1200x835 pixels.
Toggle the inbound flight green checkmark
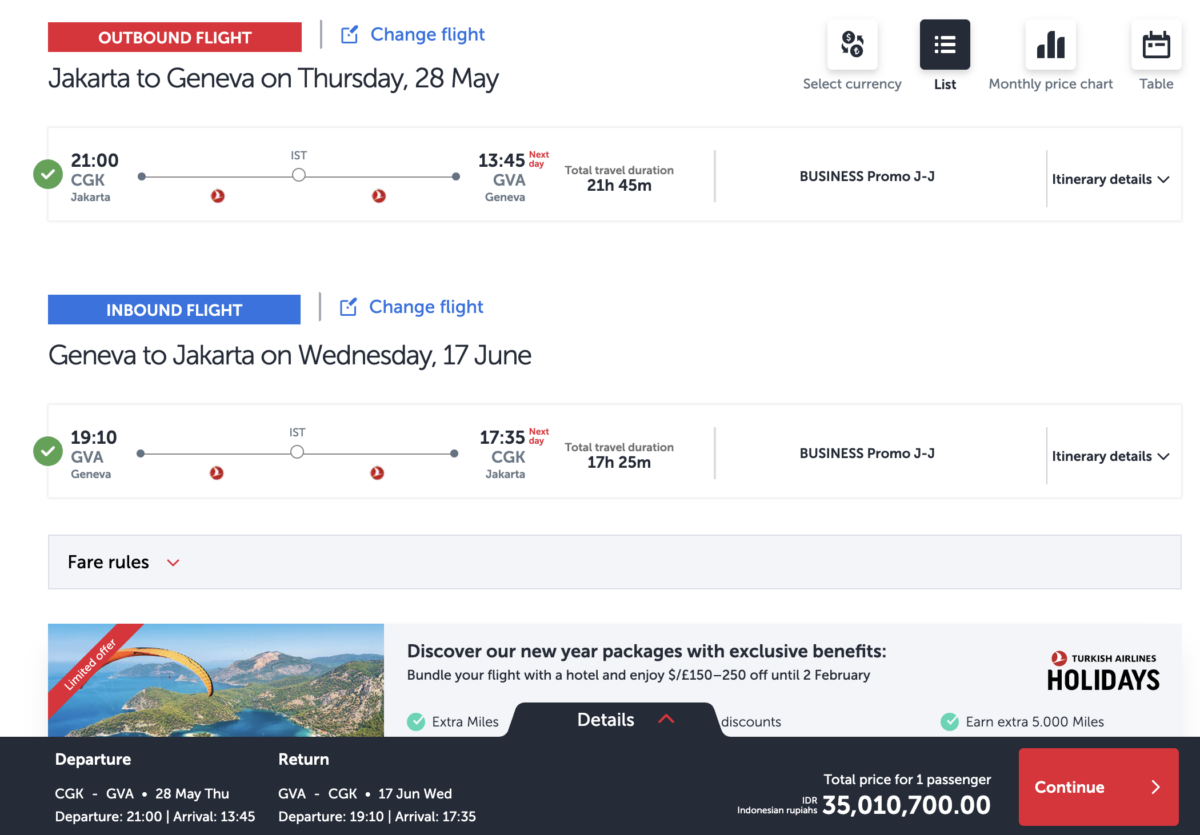coord(47,452)
